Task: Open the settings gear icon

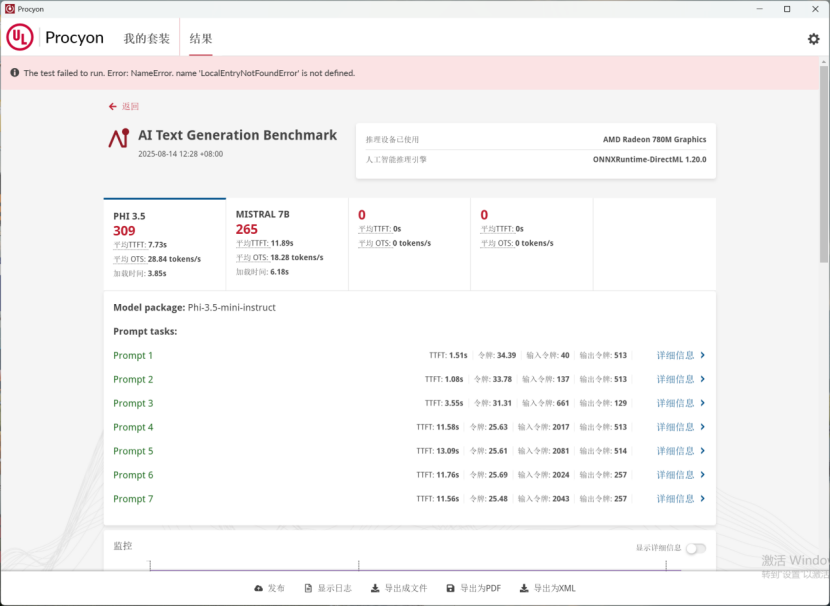Action: point(813,39)
